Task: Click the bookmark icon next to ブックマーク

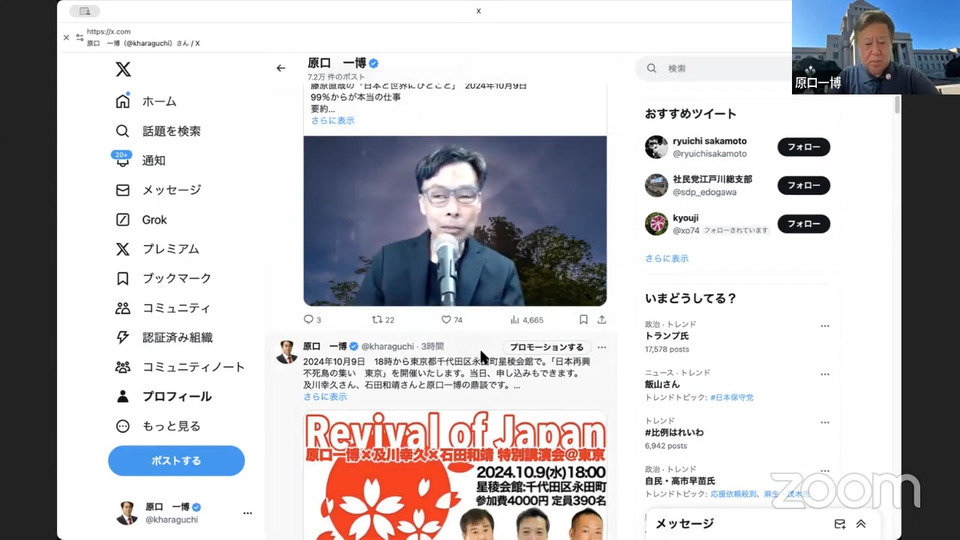Action: [122, 279]
